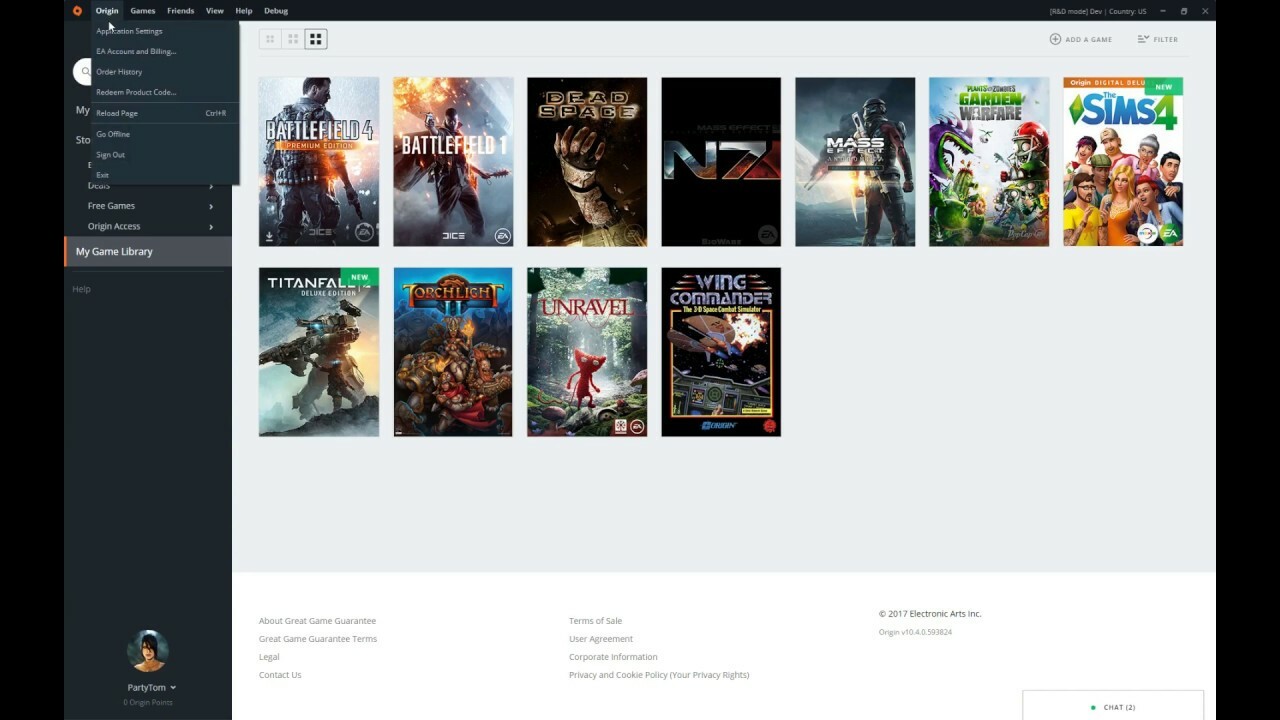1280x720 pixels.
Task: Click the PartyTom avatar picture
Action: [148, 651]
